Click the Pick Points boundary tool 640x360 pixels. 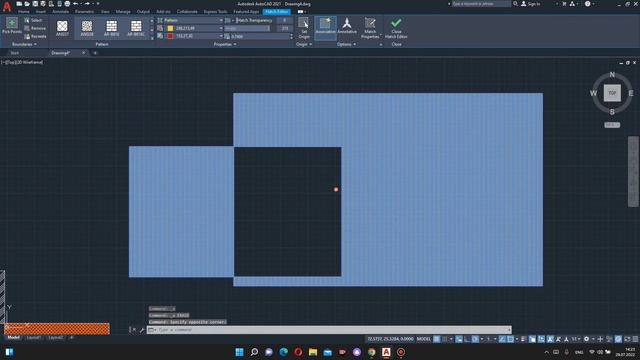[12, 26]
